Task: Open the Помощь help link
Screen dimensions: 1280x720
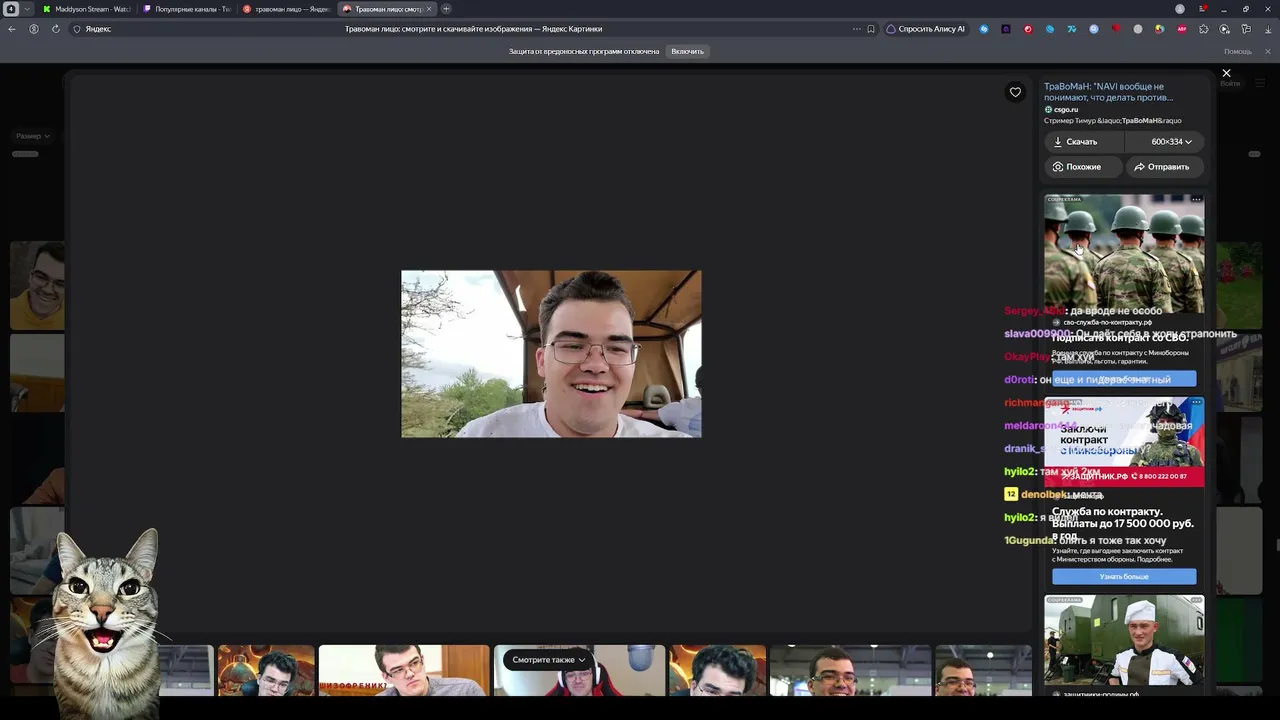Action: 1237,51
